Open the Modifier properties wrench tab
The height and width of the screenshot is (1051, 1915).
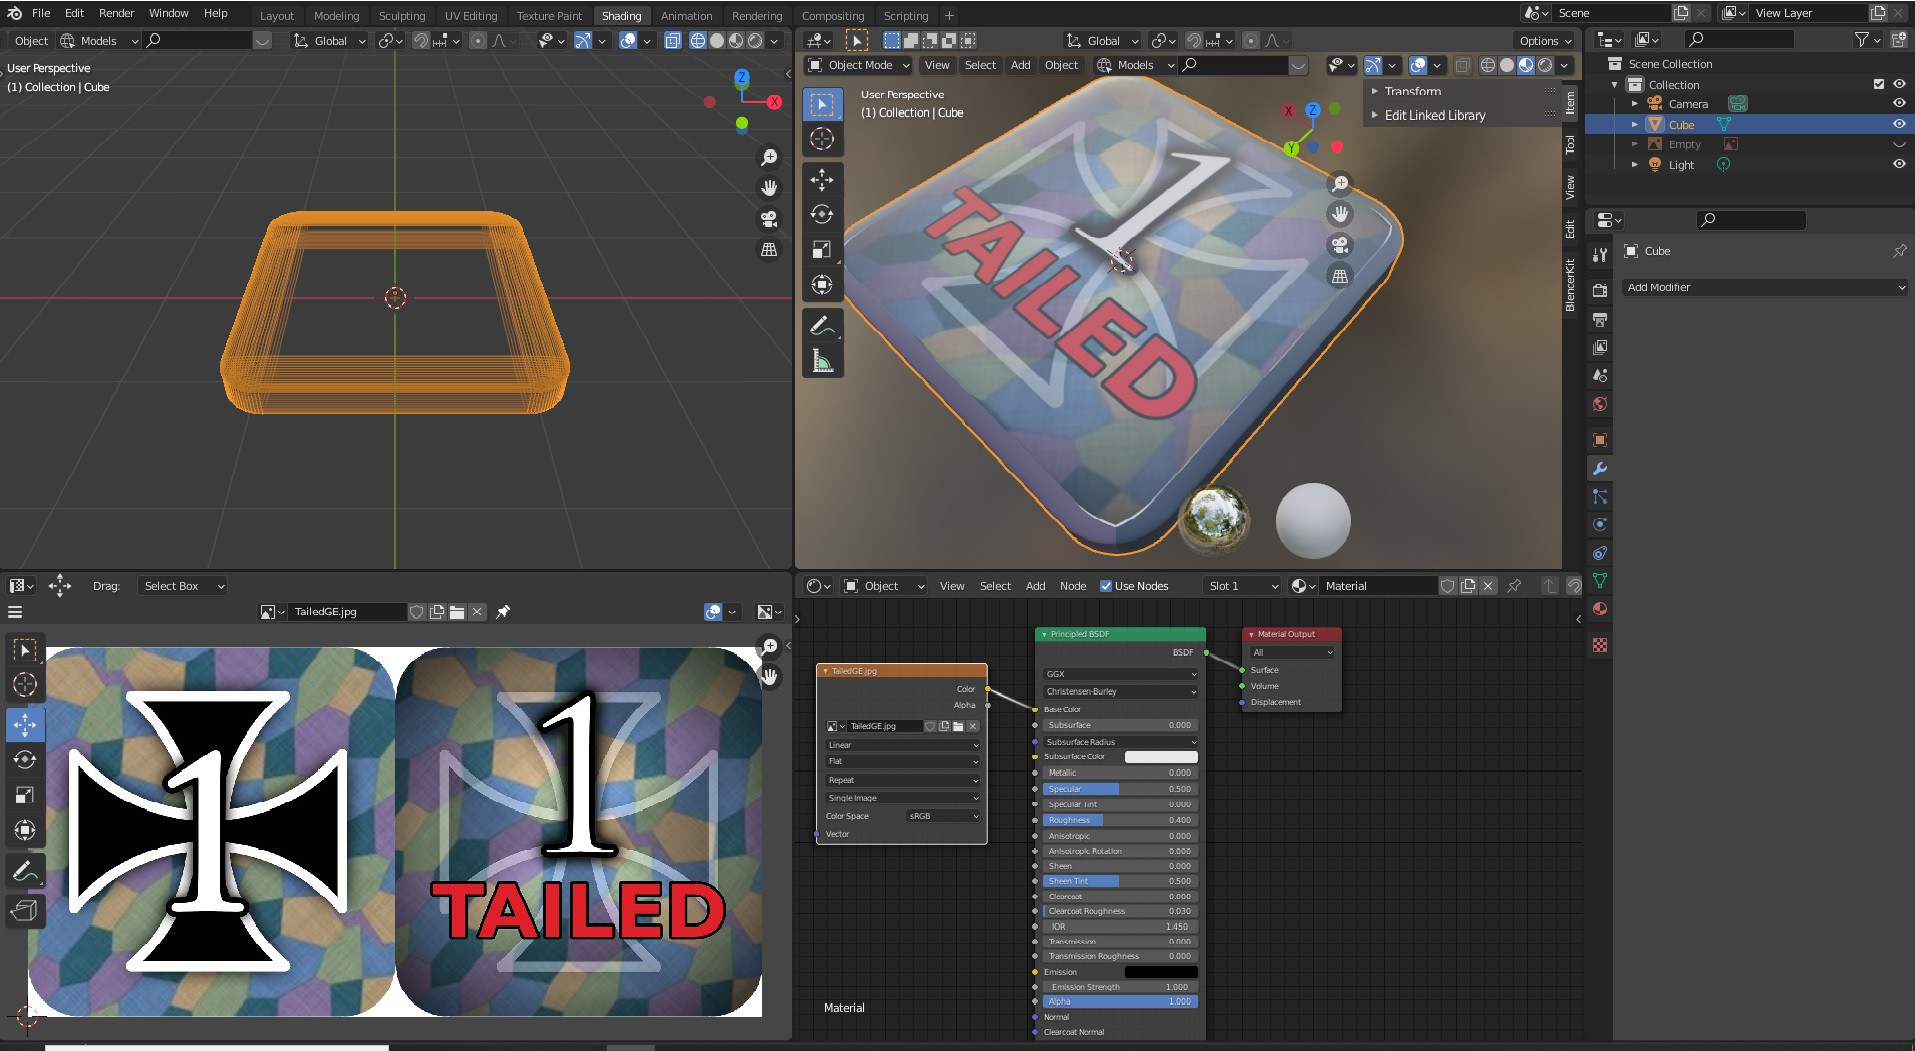pos(1600,468)
